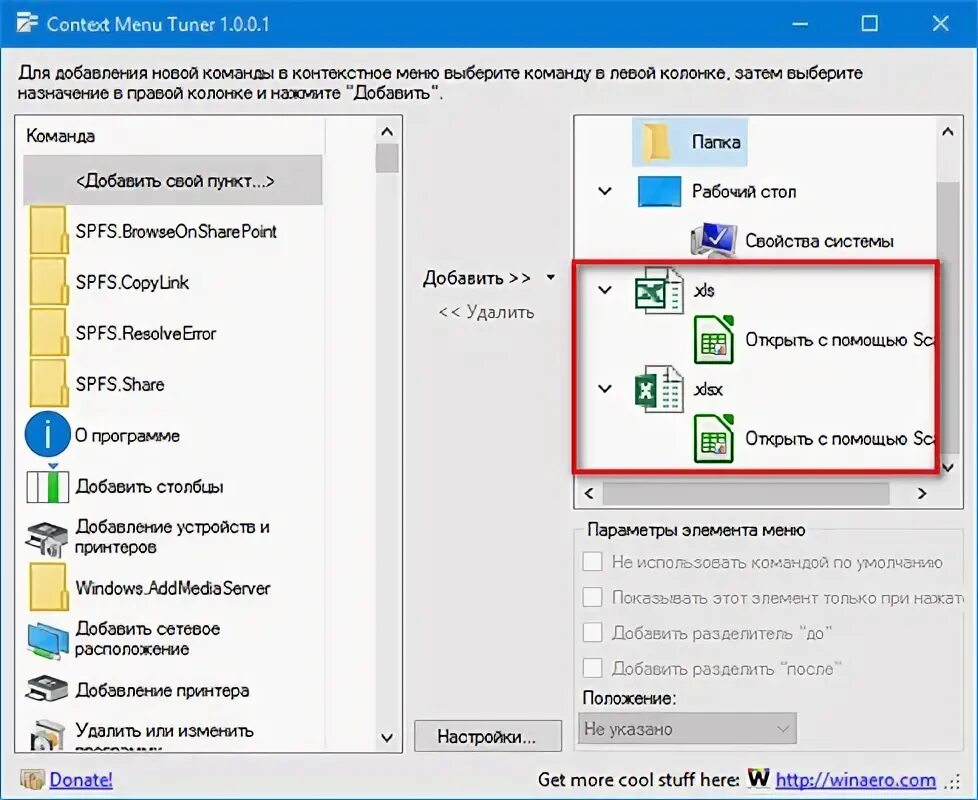
Task: Click the Добавление устройств и принтеров icon
Action: tap(47, 537)
